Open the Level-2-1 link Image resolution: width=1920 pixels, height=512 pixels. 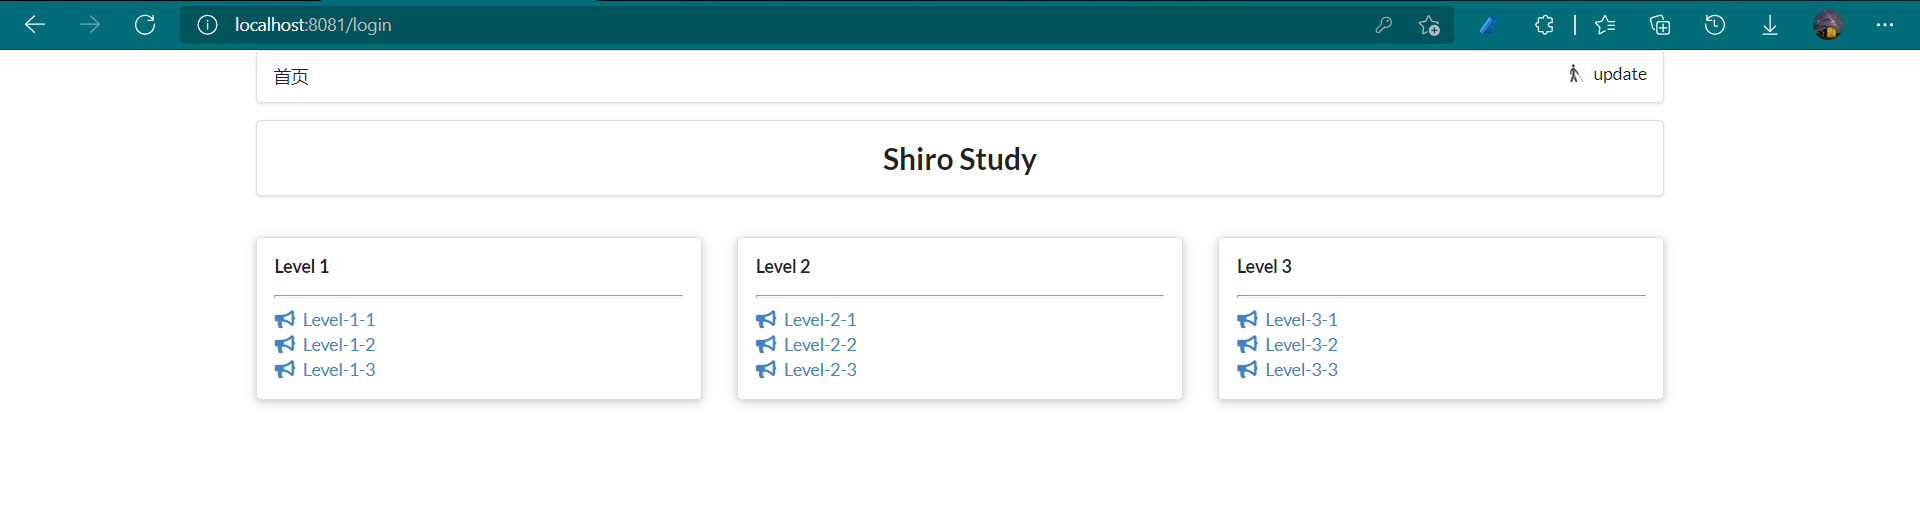click(x=820, y=320)
